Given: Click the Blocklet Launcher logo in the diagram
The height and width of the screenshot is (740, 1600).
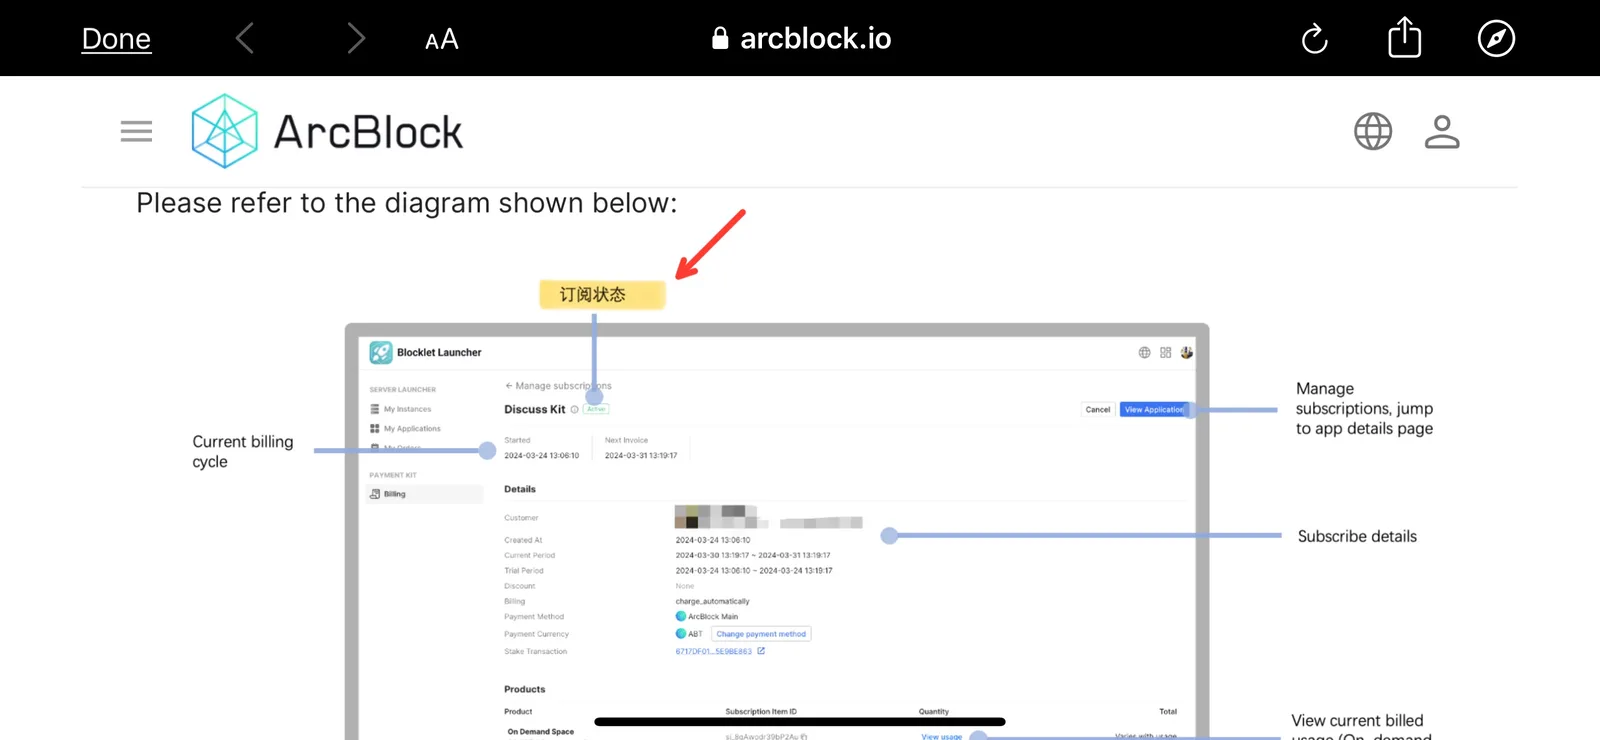Looking at the screenshot, I should (381, 352).
